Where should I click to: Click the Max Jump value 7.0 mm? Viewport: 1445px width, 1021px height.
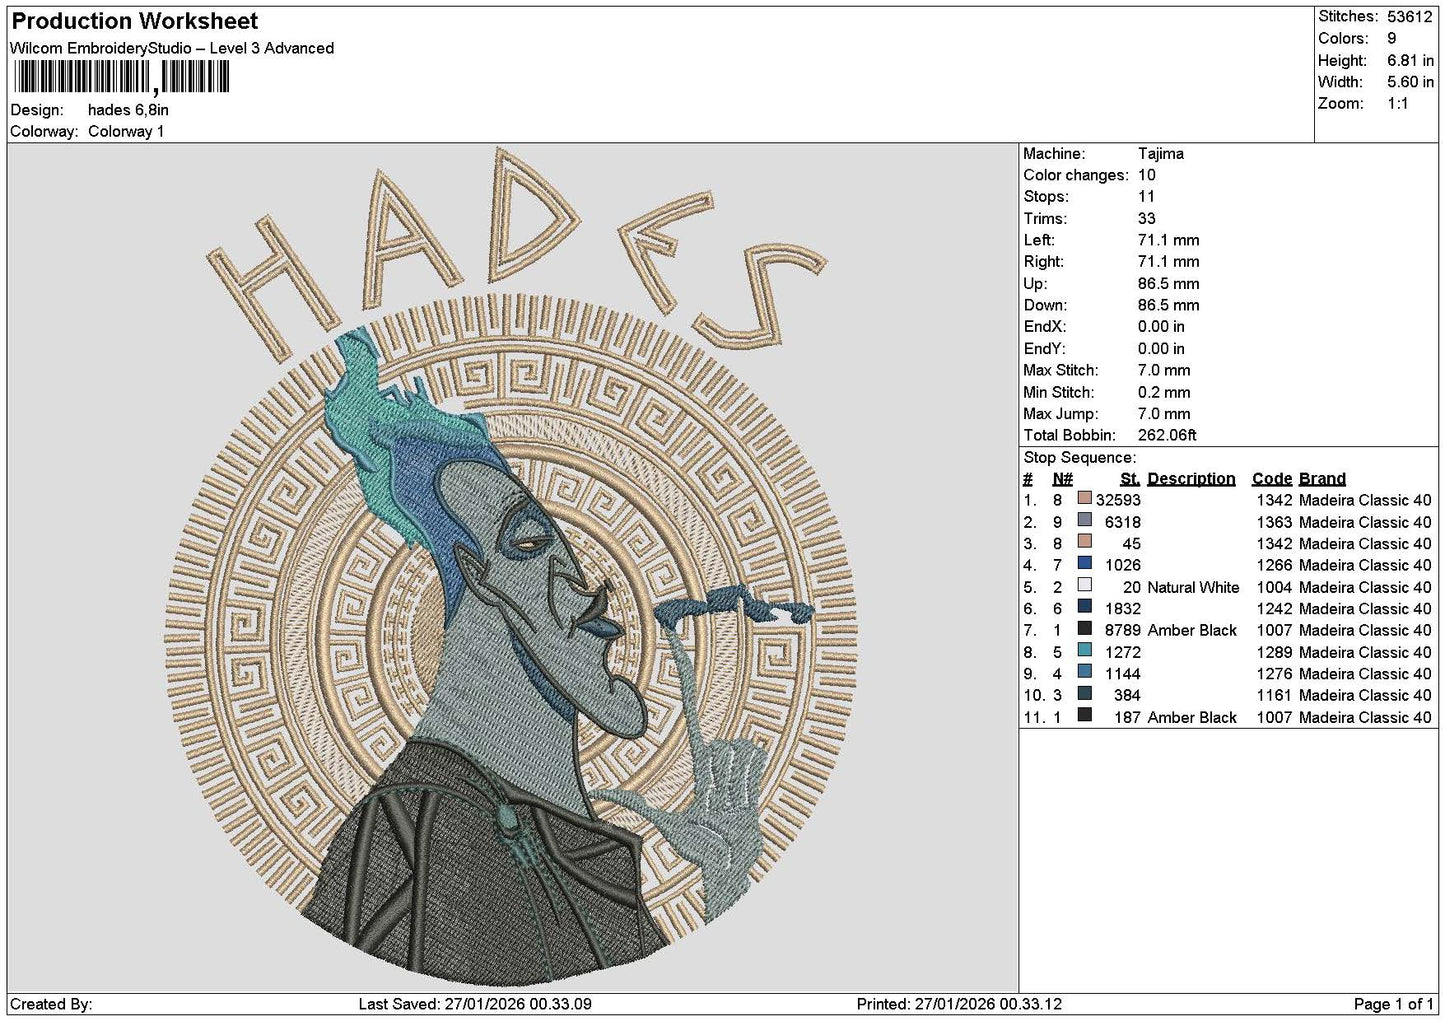[1164, 414]
